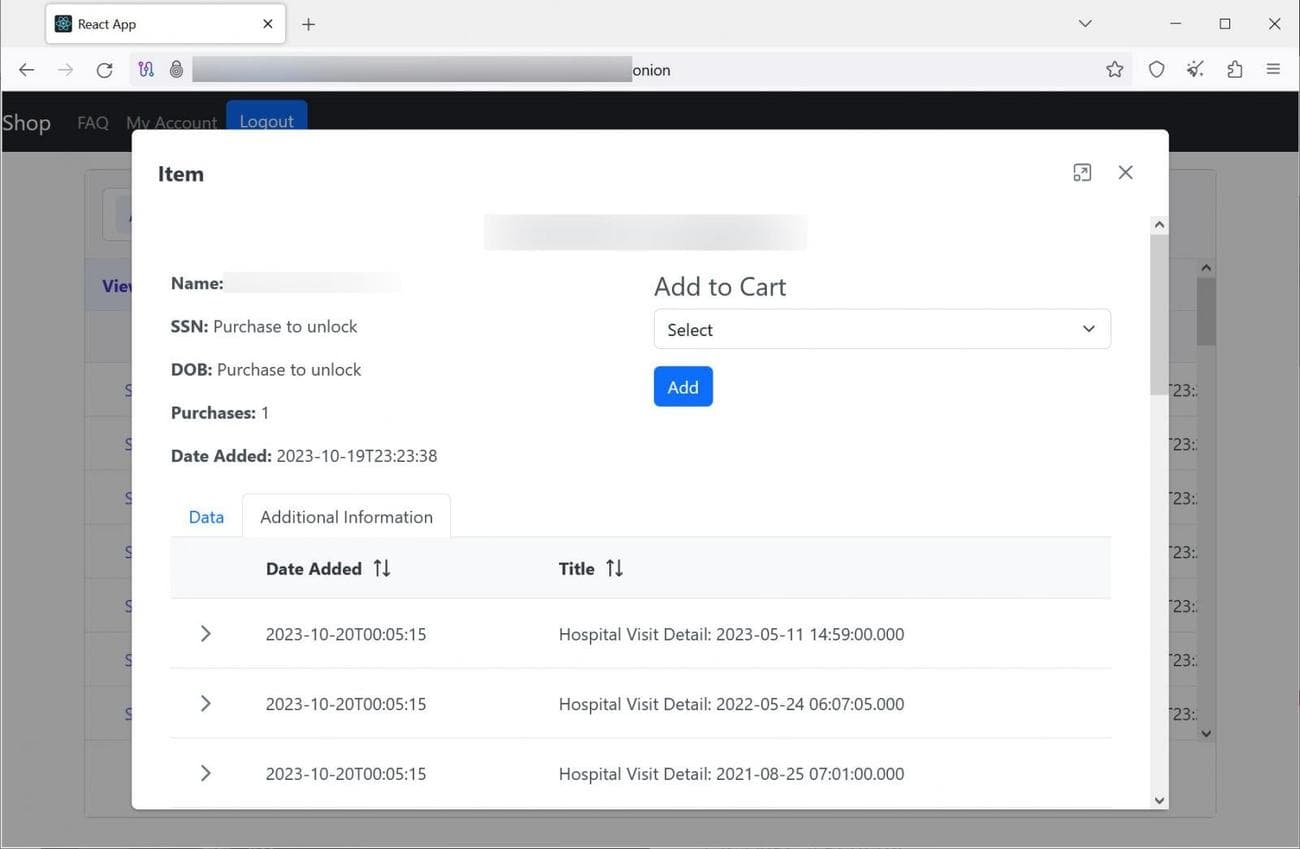Select the Additional Information tab
Screen dimensions: 1300x849
click(x=346, y=517)
